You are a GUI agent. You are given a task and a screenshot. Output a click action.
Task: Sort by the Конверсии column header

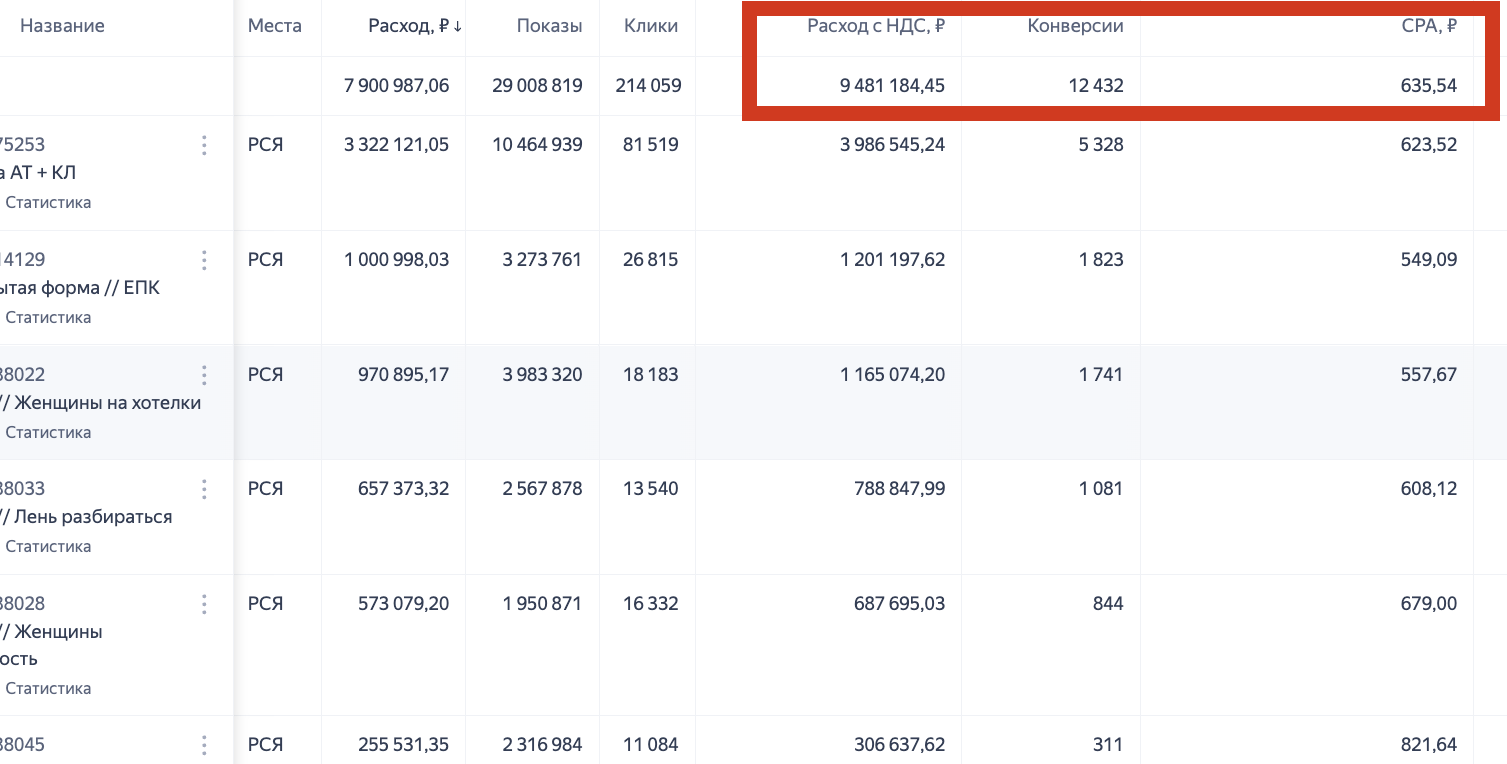[1075, 27]
